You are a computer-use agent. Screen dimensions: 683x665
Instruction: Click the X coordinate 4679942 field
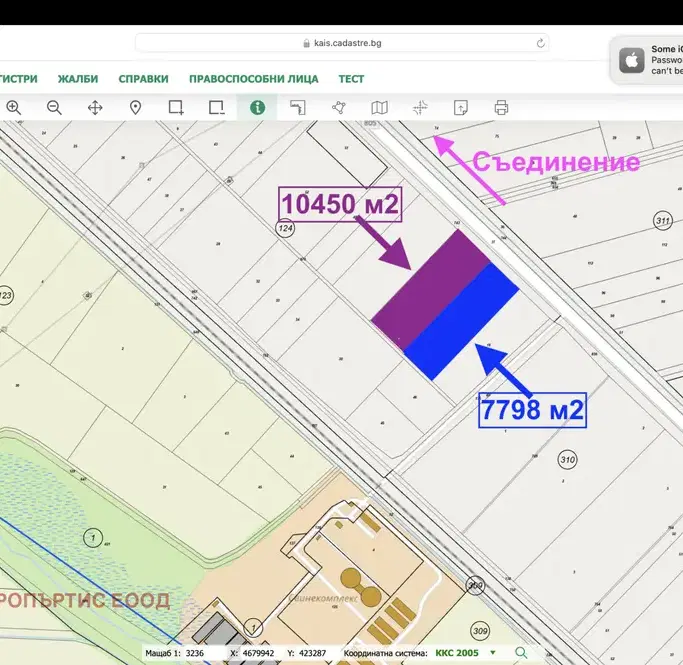[258, 653]
